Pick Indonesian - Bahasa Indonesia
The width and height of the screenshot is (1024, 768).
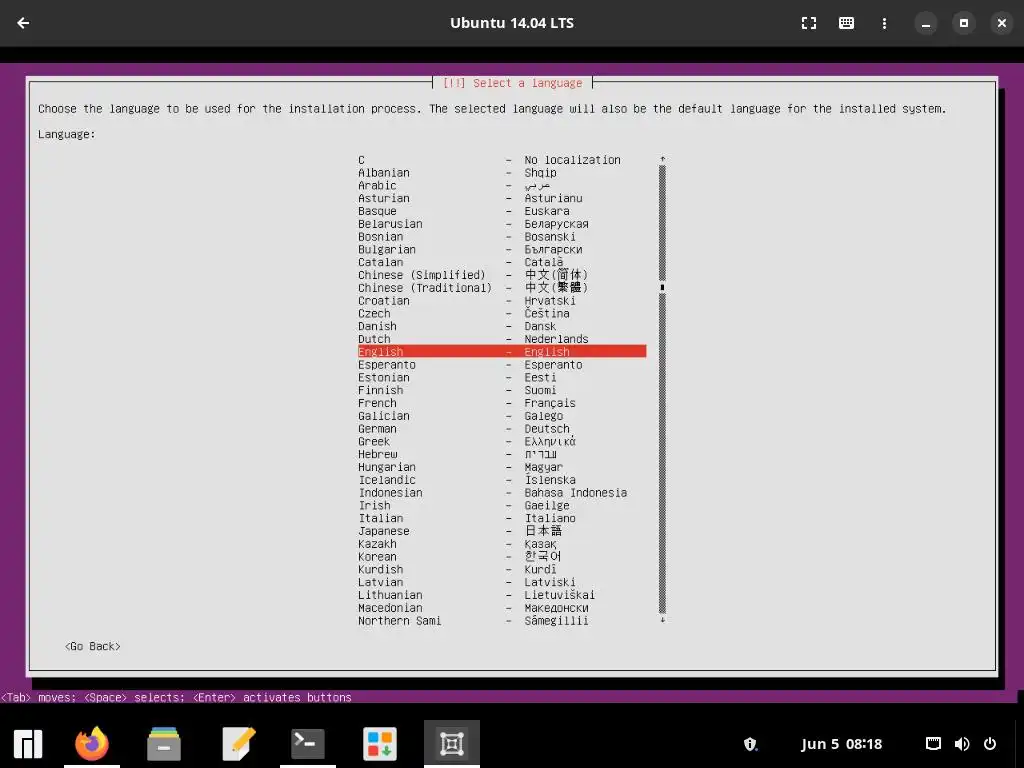[502, 492]
